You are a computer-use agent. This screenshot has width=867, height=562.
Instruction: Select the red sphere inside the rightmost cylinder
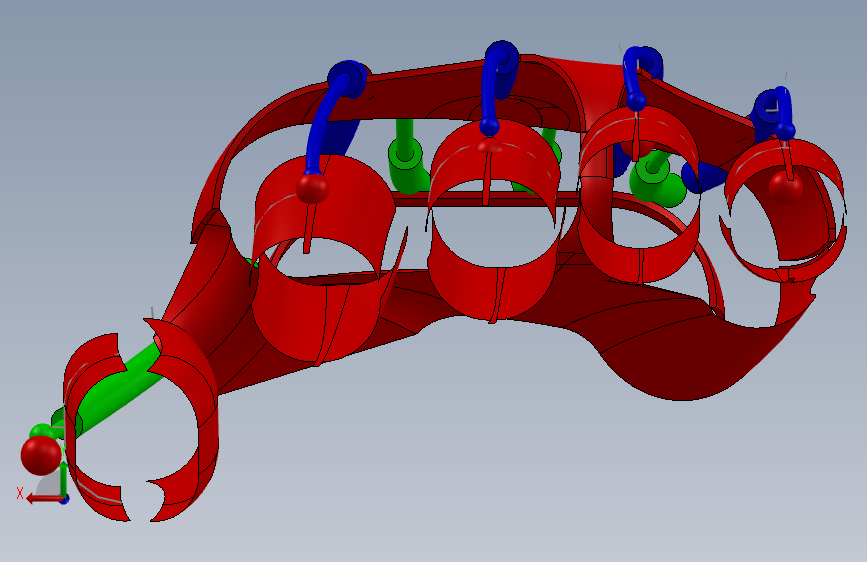[x=786, y=187]
